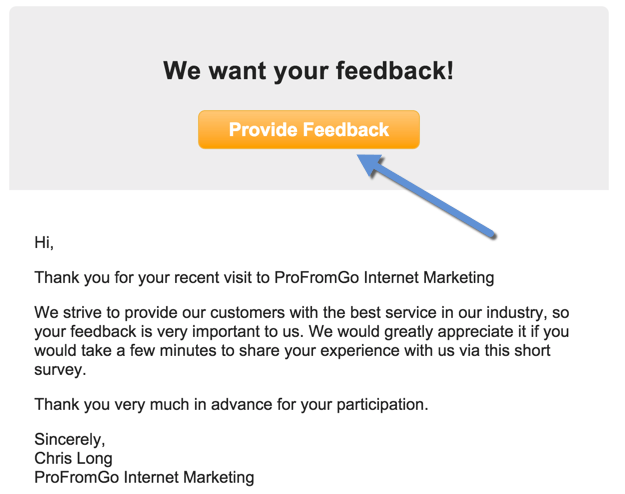Click 'ProFromGo Internet Marketing' in visit sentence
This screenshot has height=494, width=625.
tap(384, 278)
